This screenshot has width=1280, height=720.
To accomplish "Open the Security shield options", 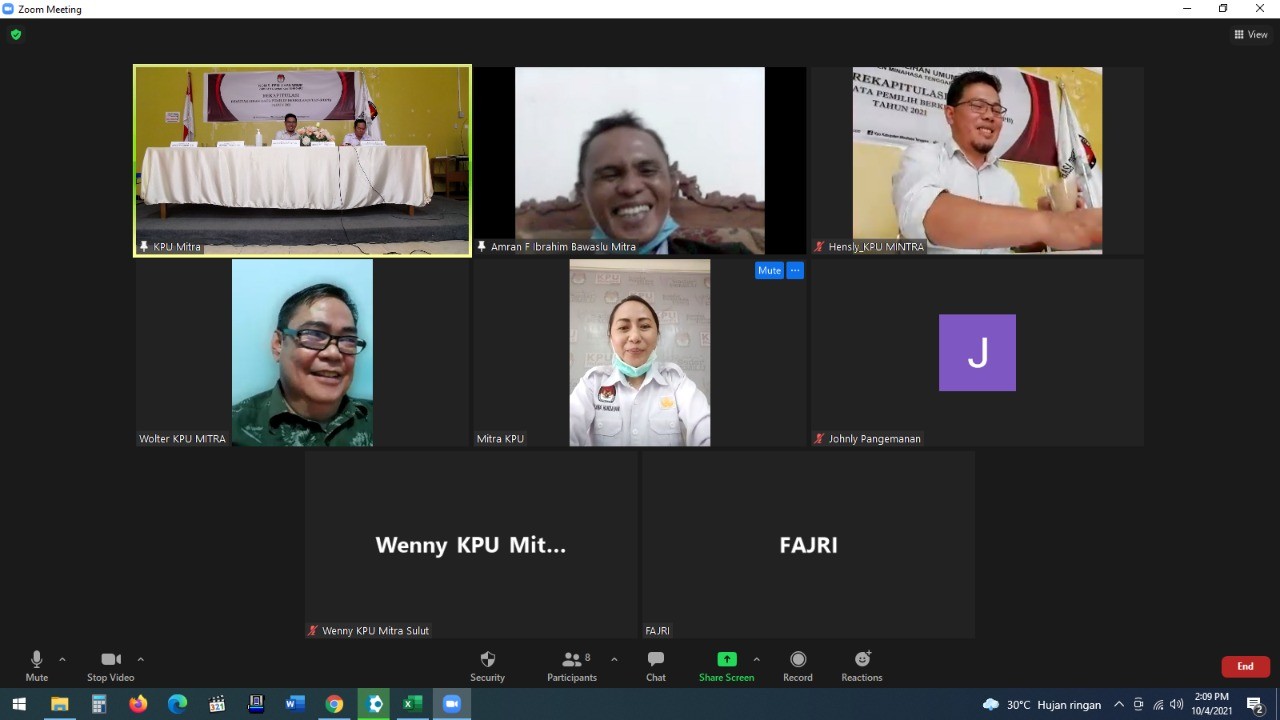I will (487, 665).
